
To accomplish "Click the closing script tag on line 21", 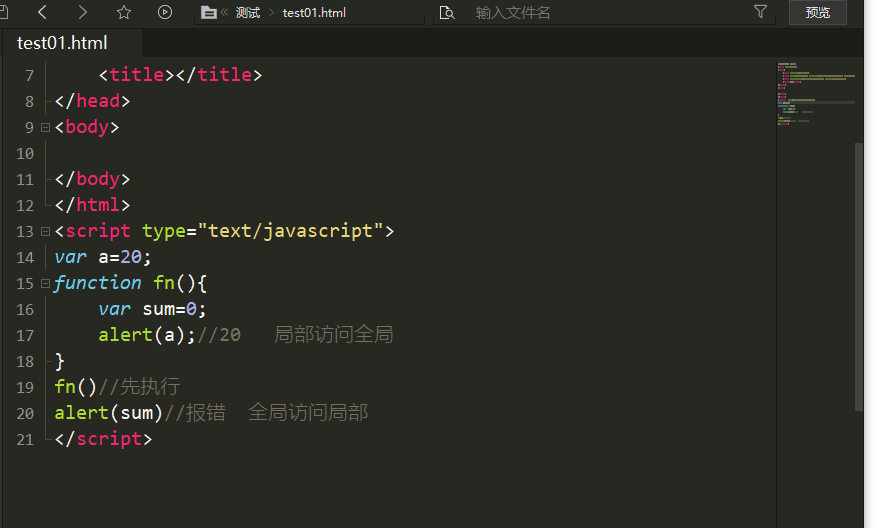I will [103, 439].
